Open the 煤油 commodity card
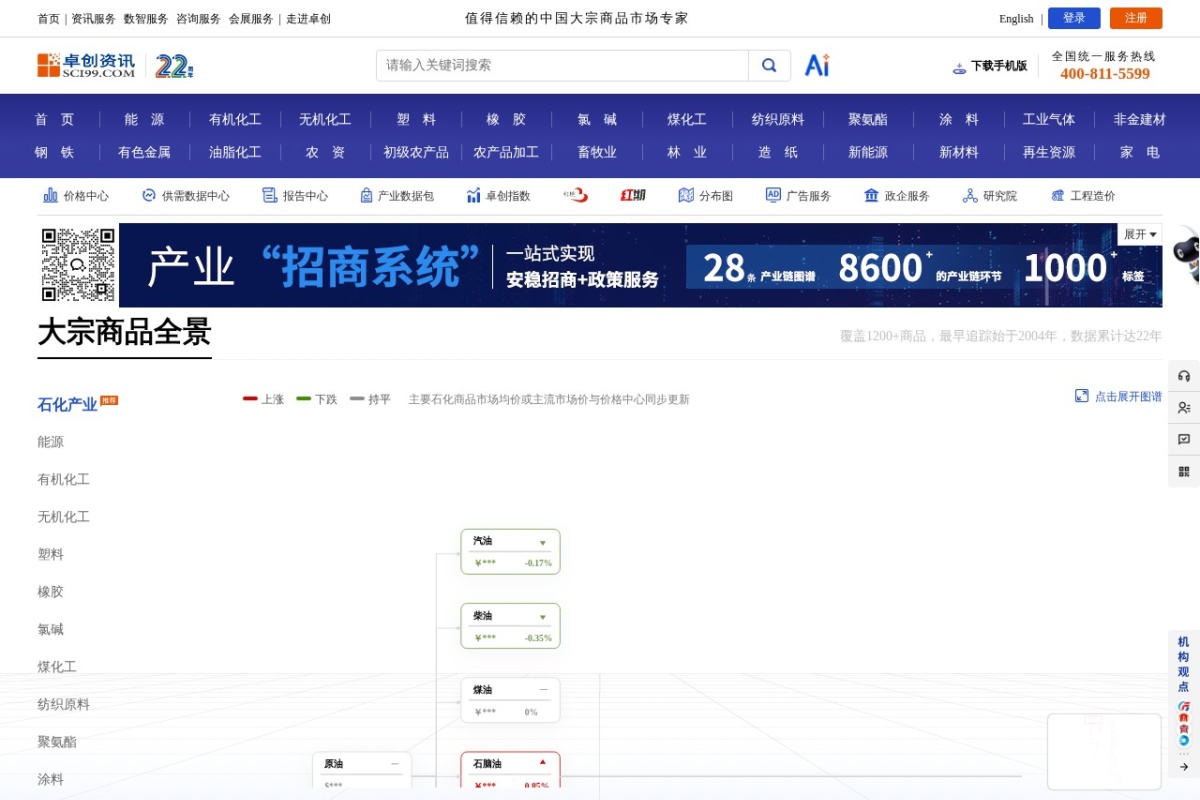Screen dimensions: 1200x800 point(510,700)
